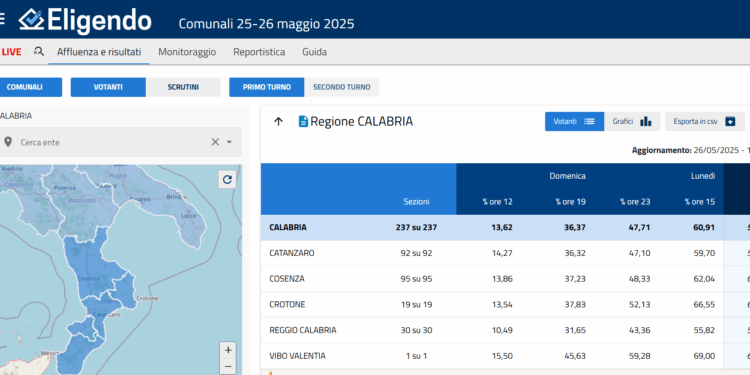
Task: Open the search icon next to LIVE
Action: (38, 52)
